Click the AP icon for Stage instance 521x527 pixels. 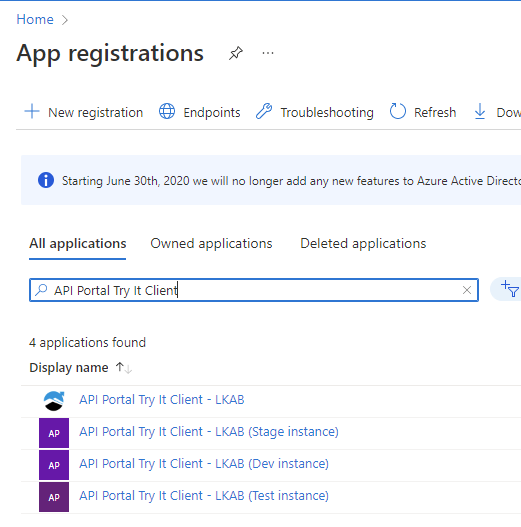pyautogui.click(x=54, y=433)
